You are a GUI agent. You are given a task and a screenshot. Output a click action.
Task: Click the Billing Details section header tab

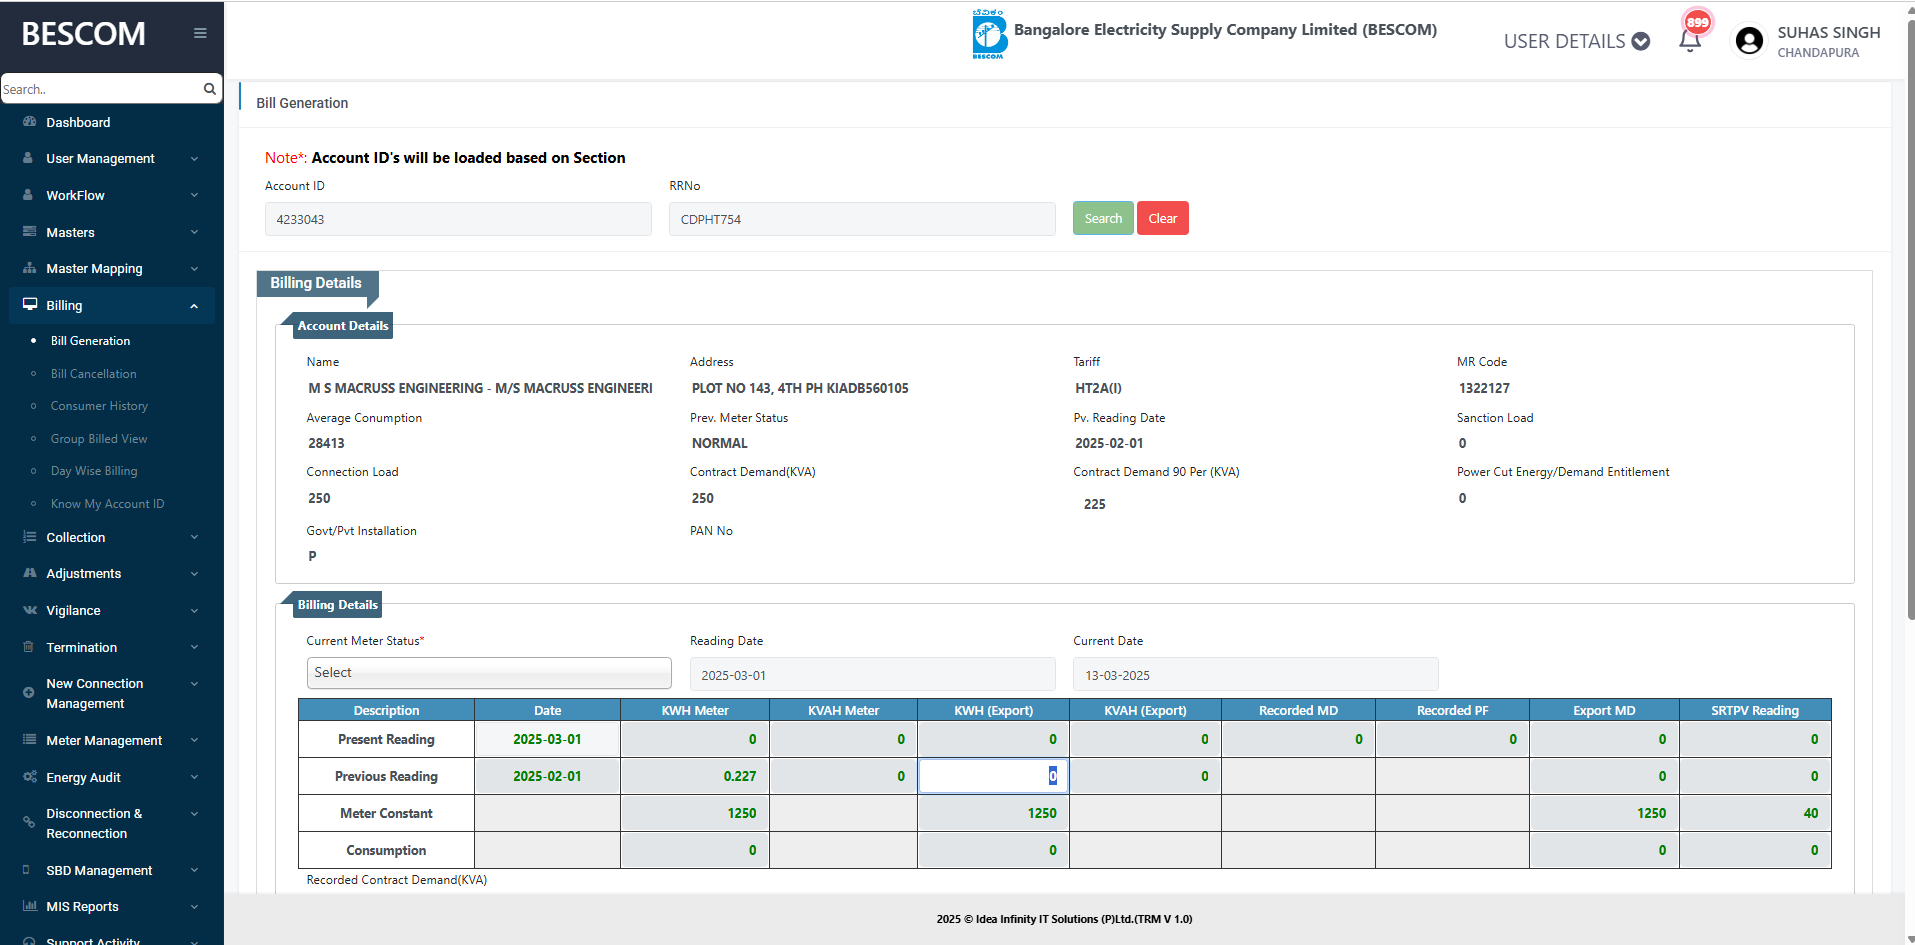pos(316,283)
